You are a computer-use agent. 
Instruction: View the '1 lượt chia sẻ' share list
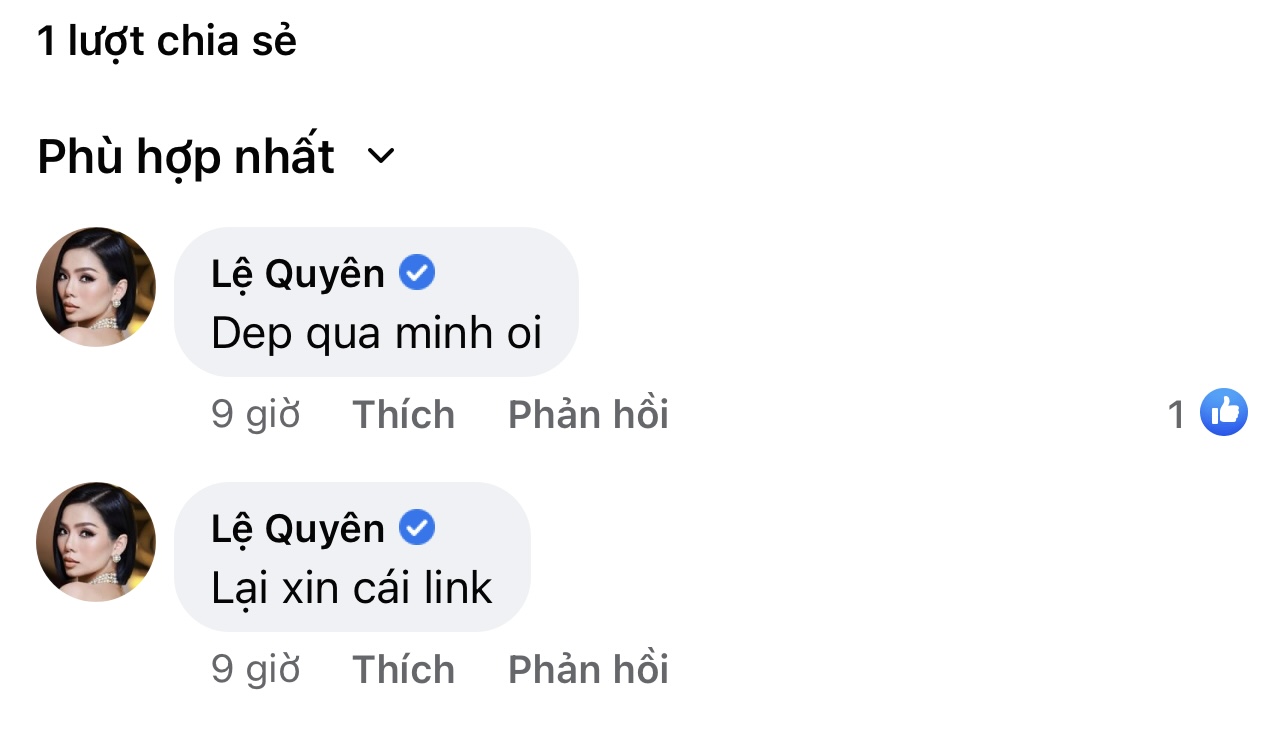point(167,41)
